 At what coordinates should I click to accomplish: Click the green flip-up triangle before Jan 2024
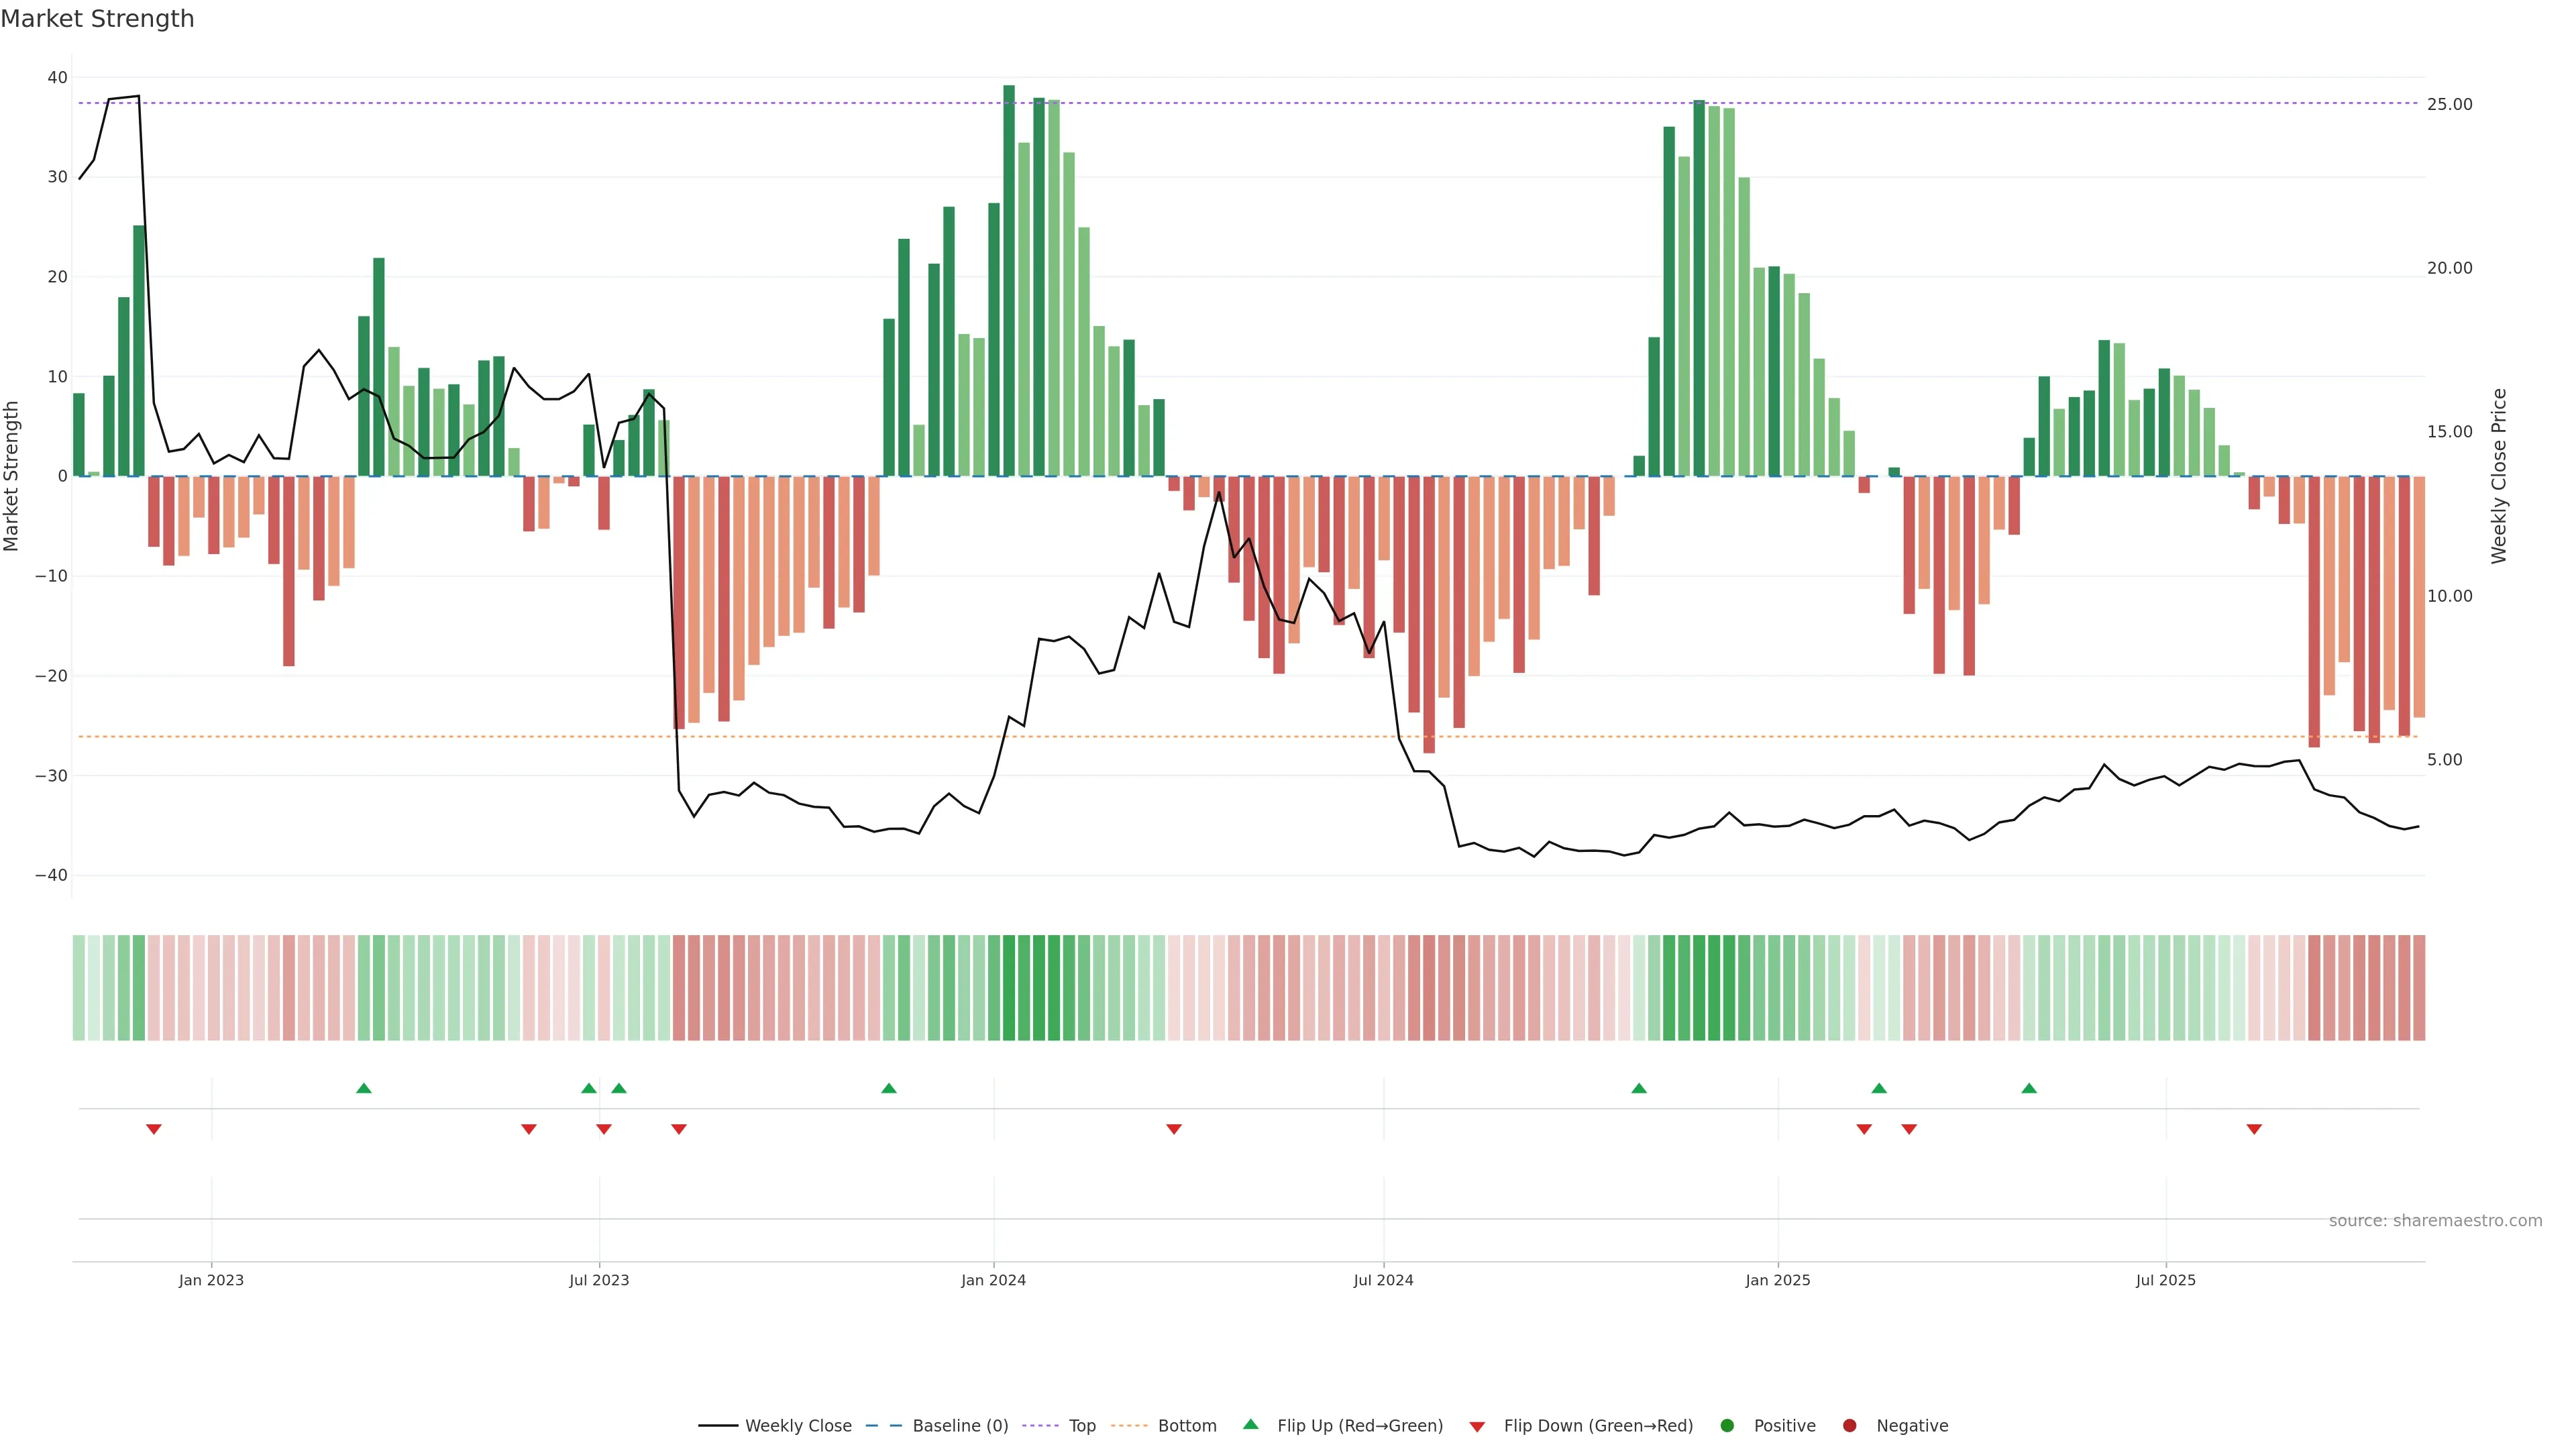point(889,1088)
